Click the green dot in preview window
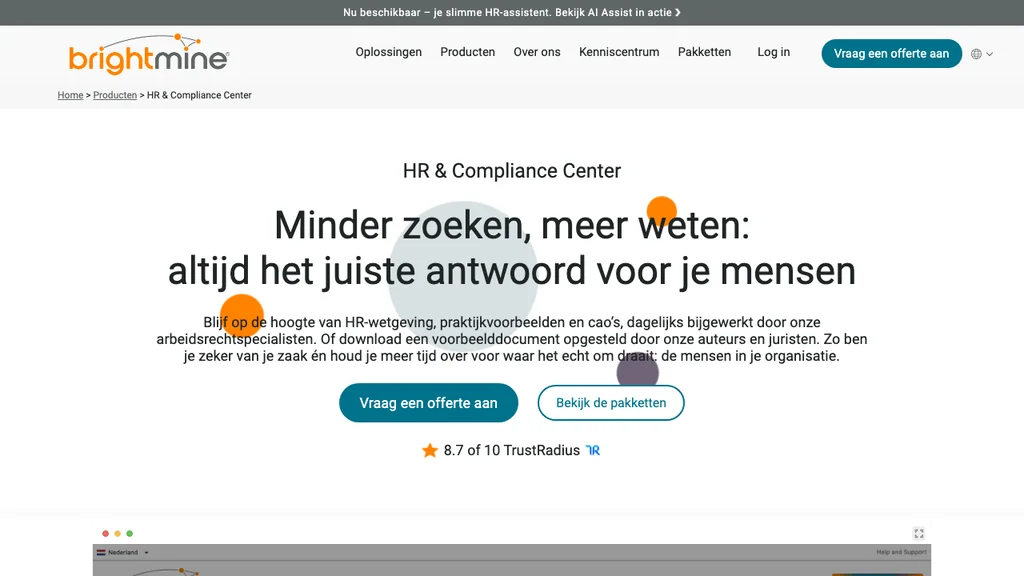This screenshot has height=576, width=1024. (x=129, y=534)
